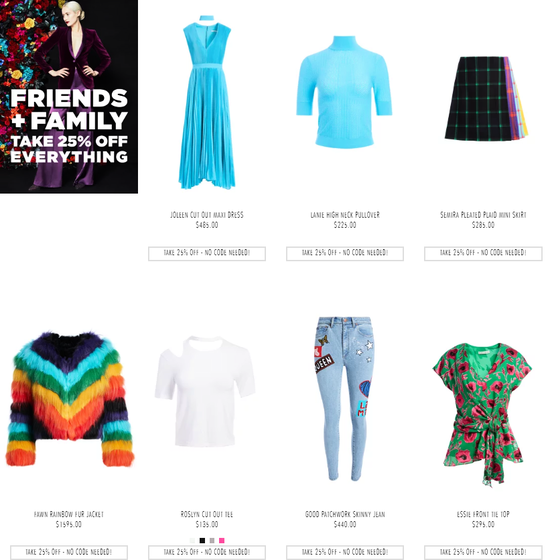
Task: Click the 25% off button under Joleen dress
Action: click(x=207, y=253)
